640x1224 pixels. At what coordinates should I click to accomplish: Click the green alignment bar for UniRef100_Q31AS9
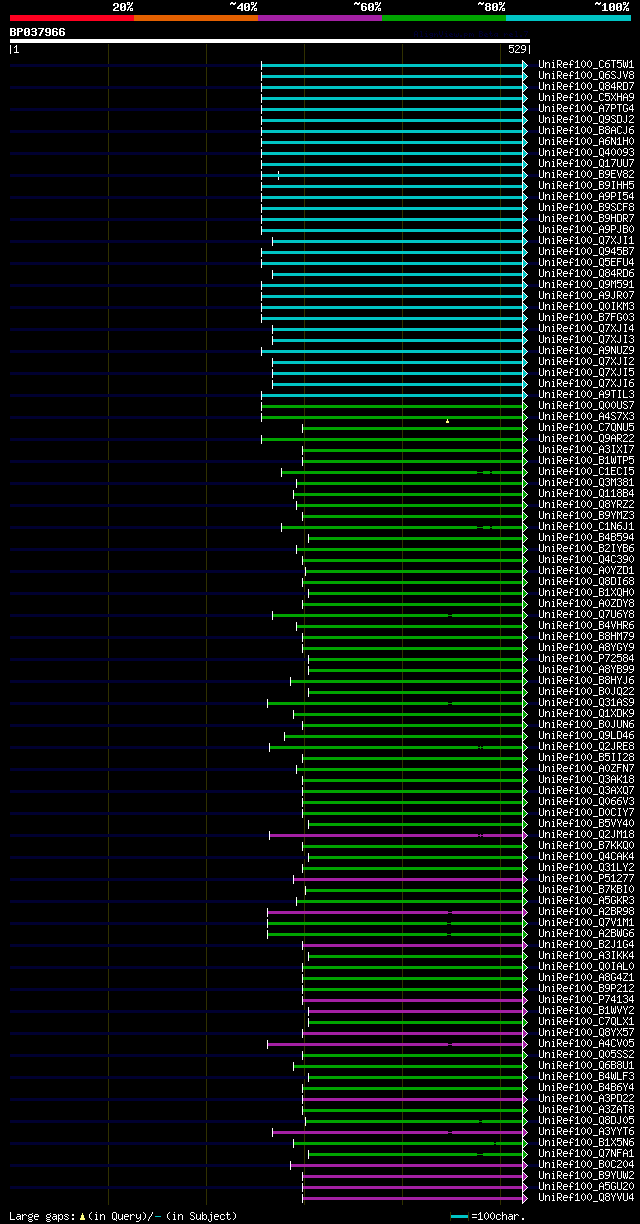[397, 703]
